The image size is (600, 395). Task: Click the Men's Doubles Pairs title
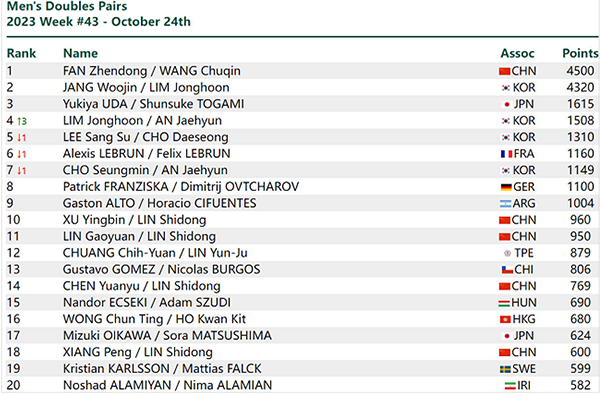[x=67, y=6]
